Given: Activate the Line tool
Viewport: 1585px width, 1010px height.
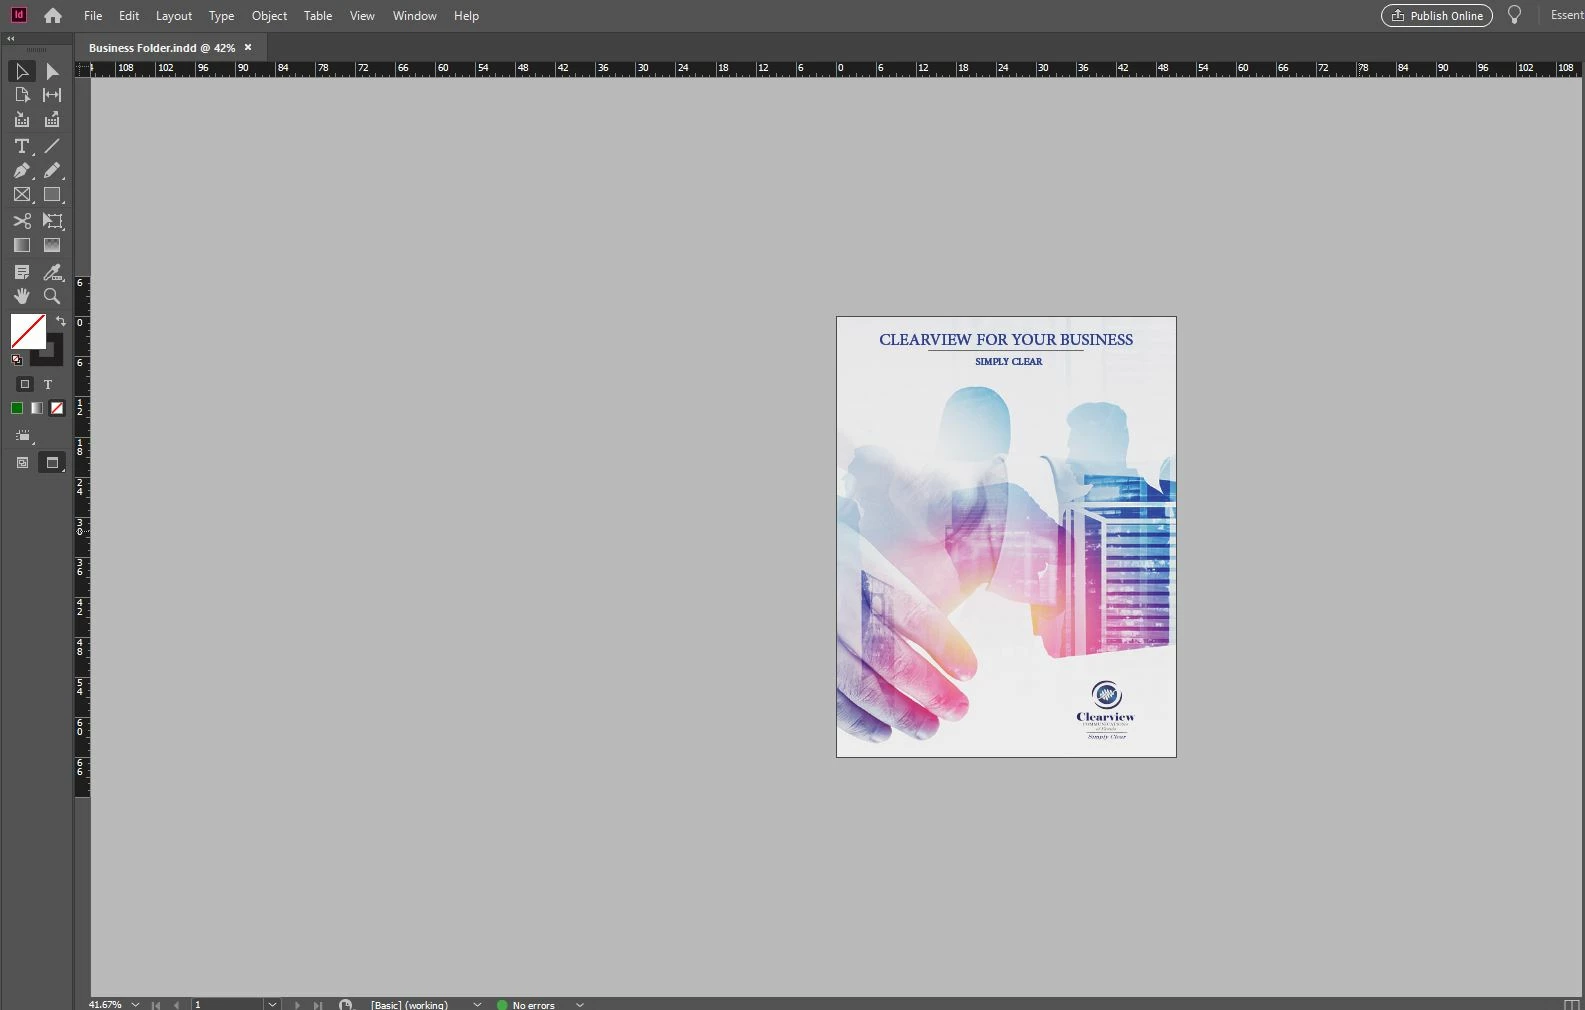Looking at the screenshot, I should pos(52,146).
